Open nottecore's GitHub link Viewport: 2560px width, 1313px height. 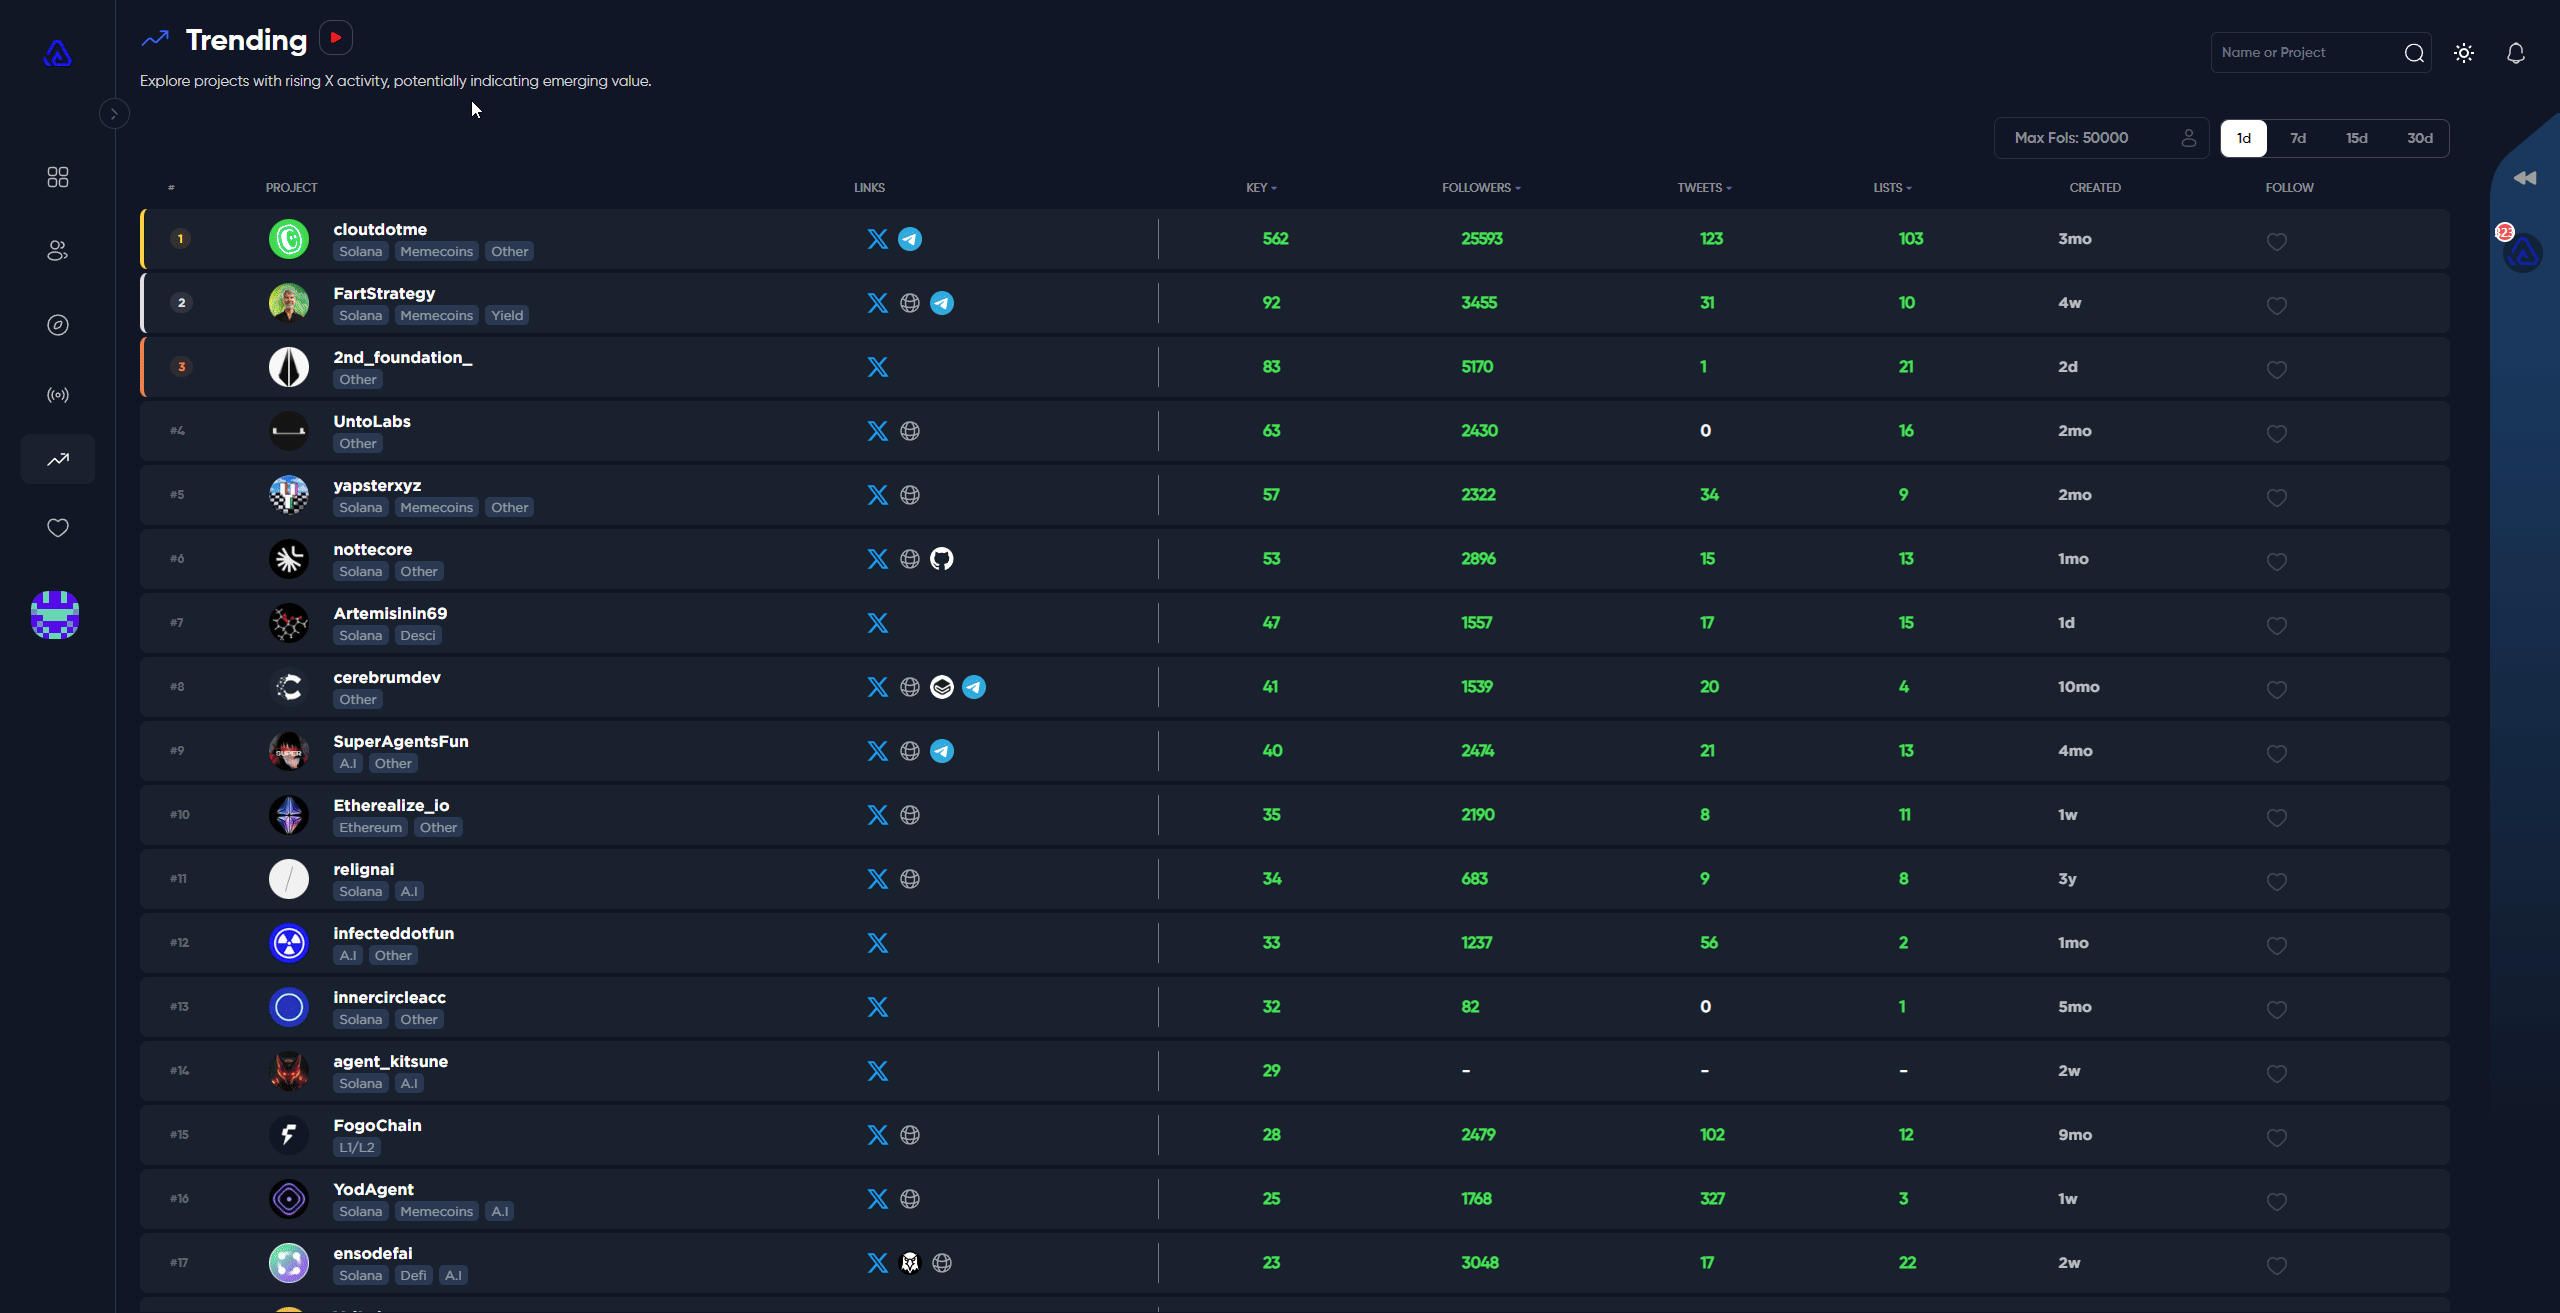(x=941, y=559)
